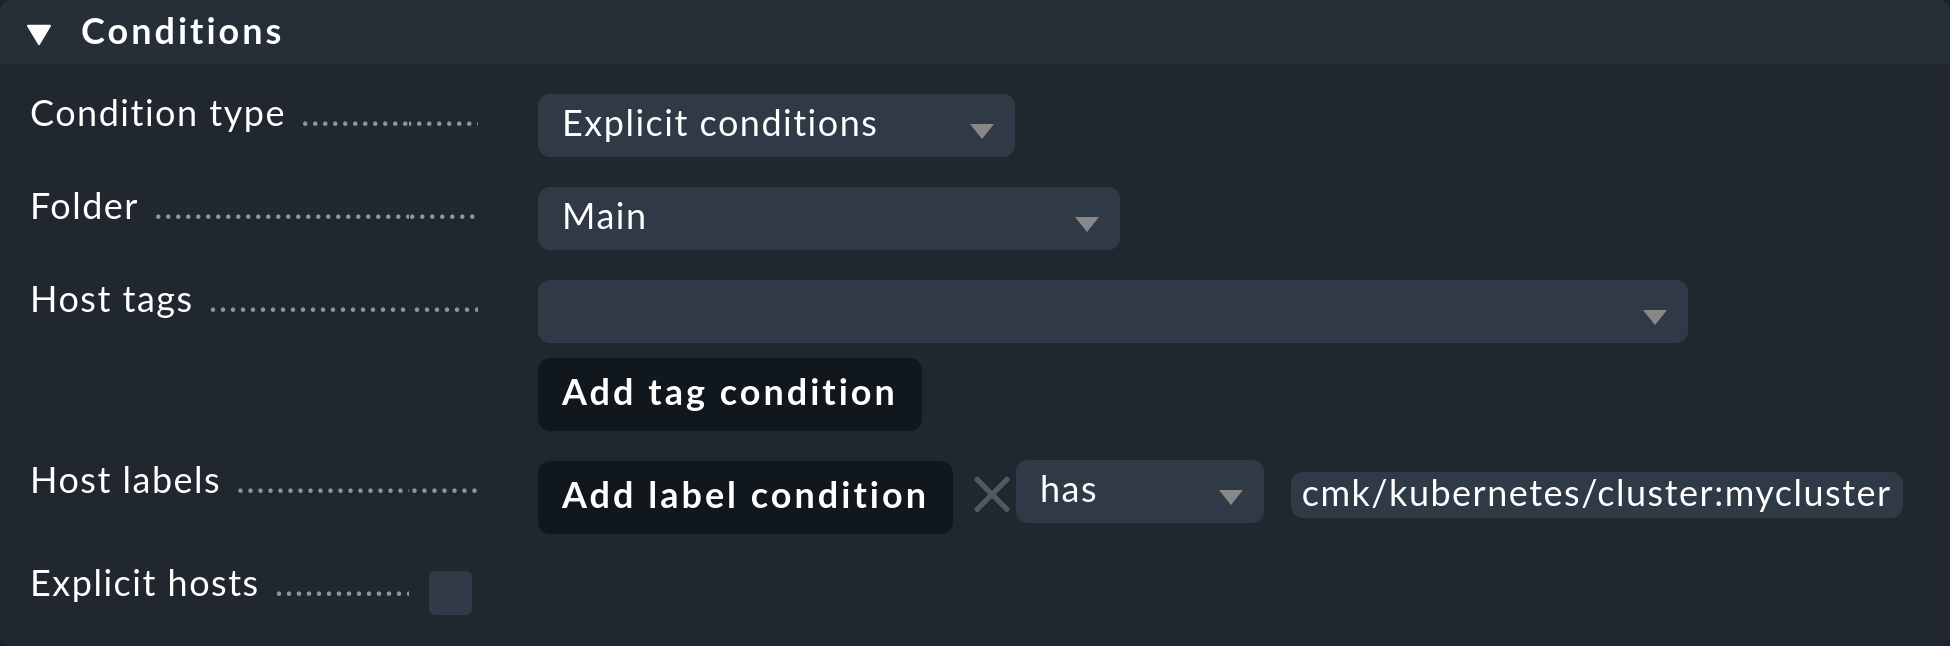1950x646 pixels.
Task: Open the 'has' operator dropdown
Action: pyautogui.click(x=1139, y=491)
